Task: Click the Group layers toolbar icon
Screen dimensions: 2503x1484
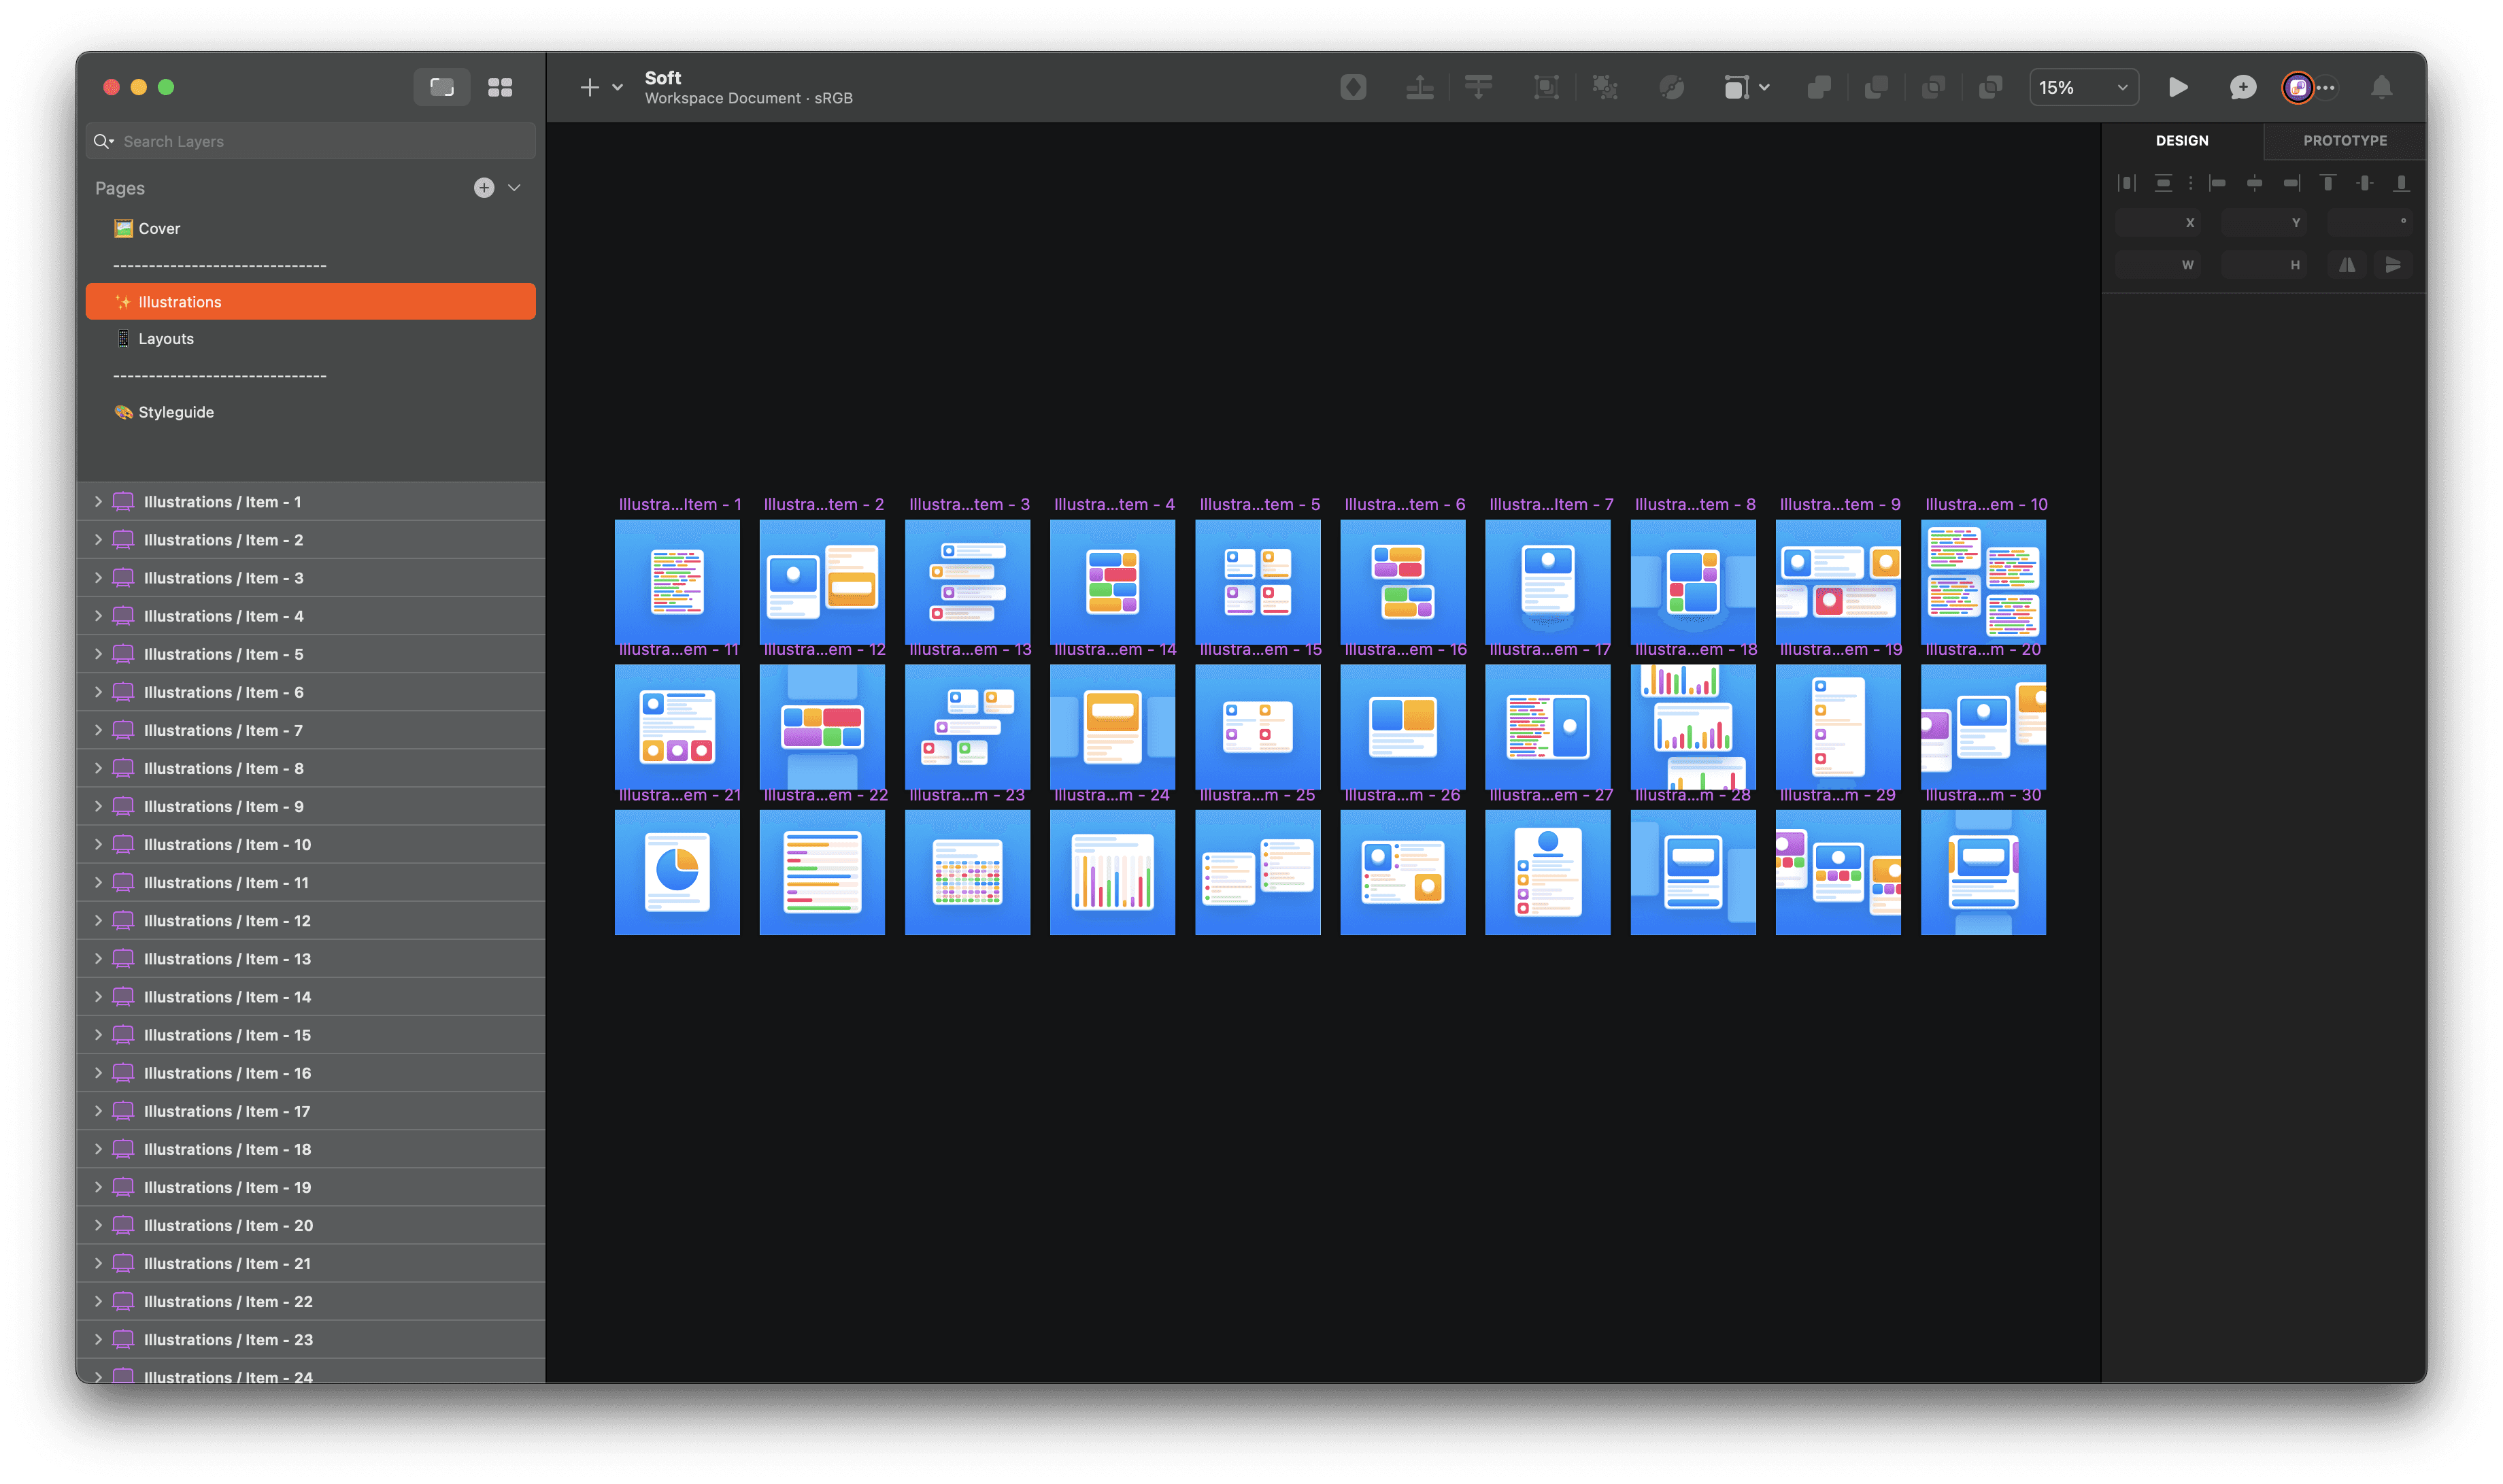Action: tap(1546, 88)
